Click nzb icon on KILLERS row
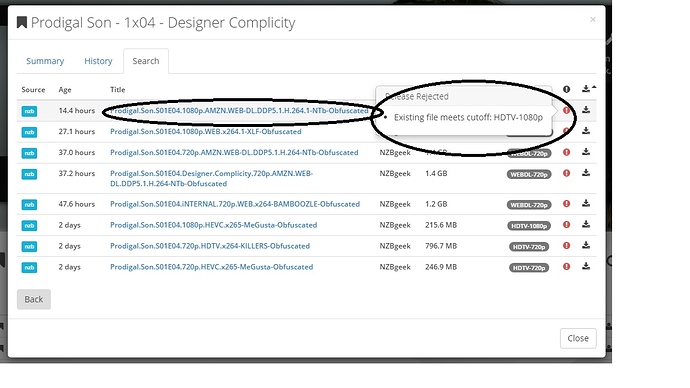 coord(29,246)
